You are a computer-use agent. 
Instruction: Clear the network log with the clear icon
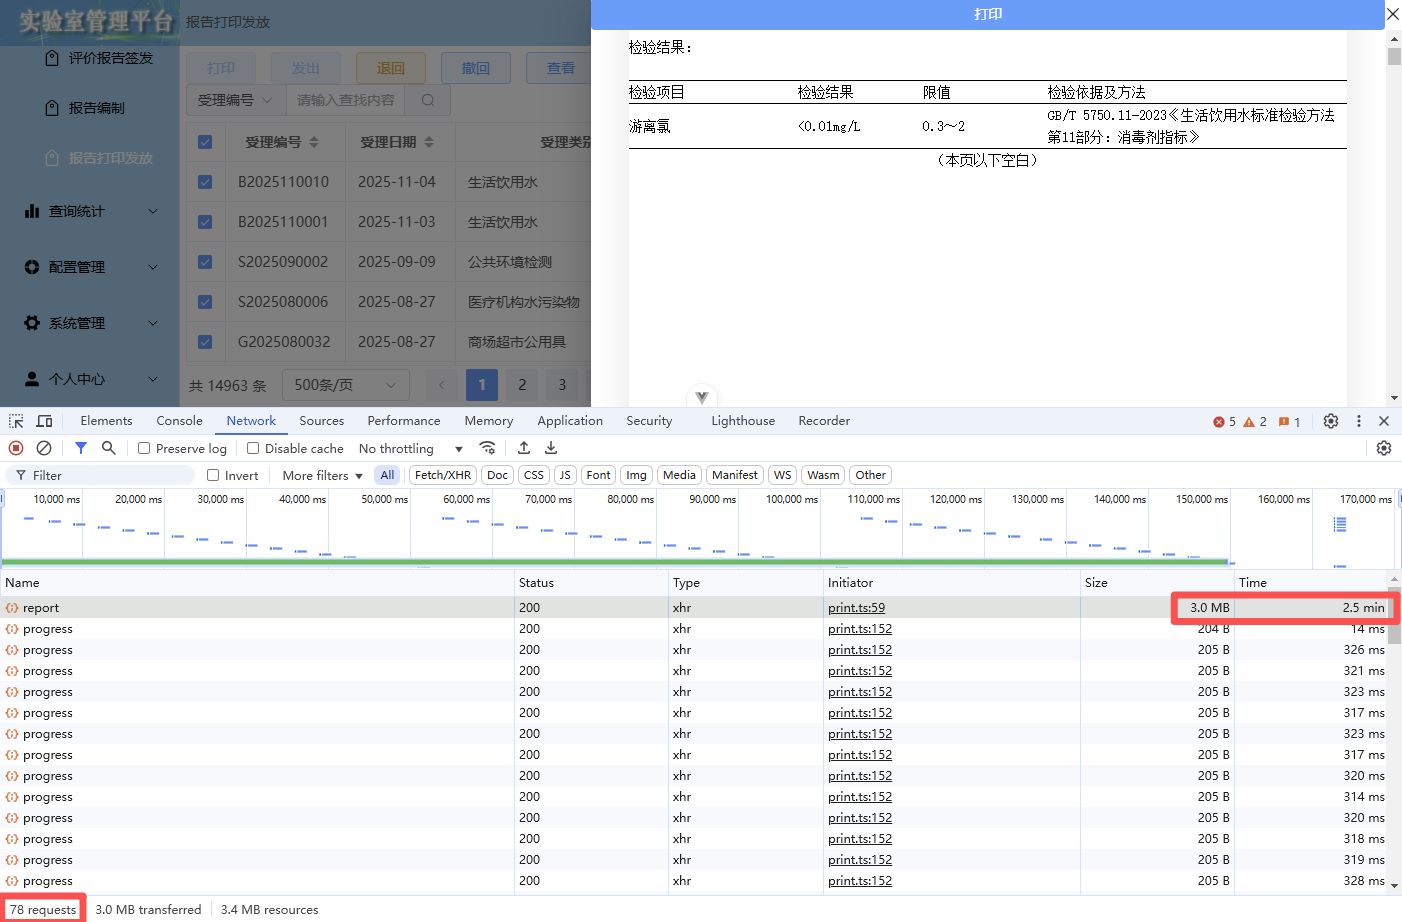click(x=43, y=448)
